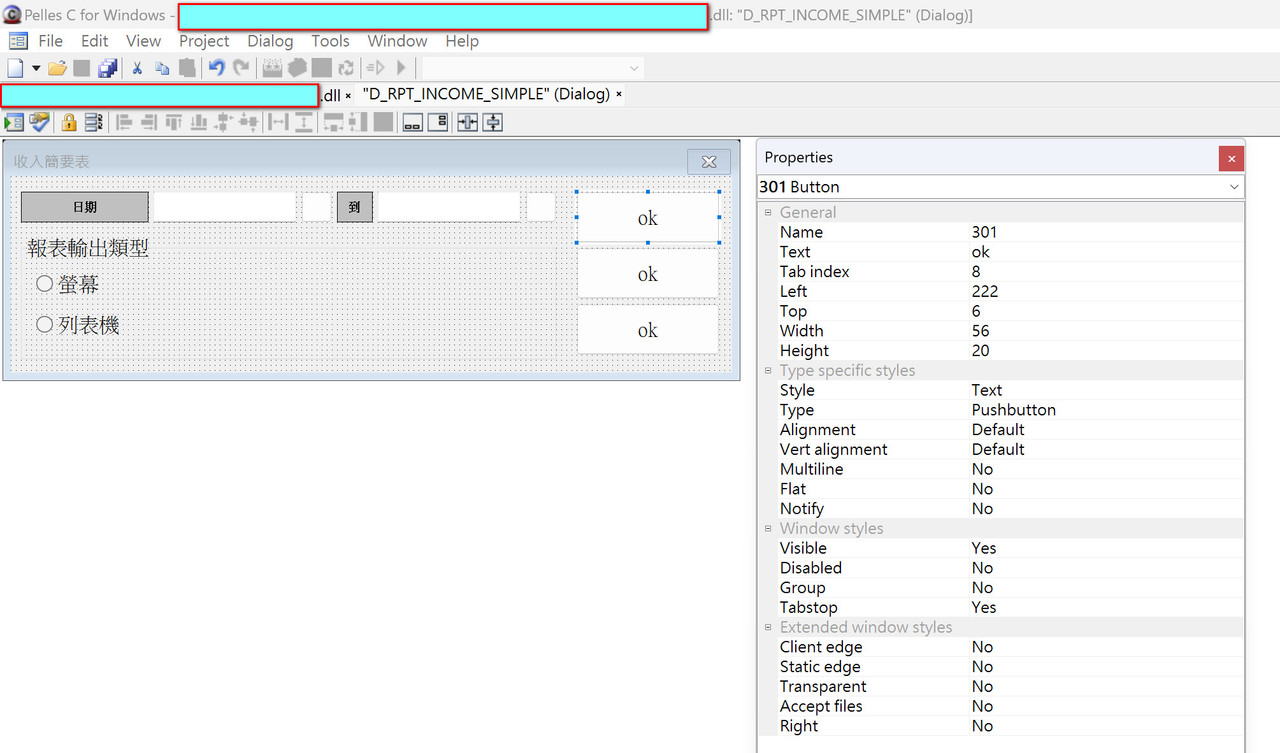The image size is (1280, 753).
Task: Click the Compile icon in the main toolbar
Action: coord(272,68)
